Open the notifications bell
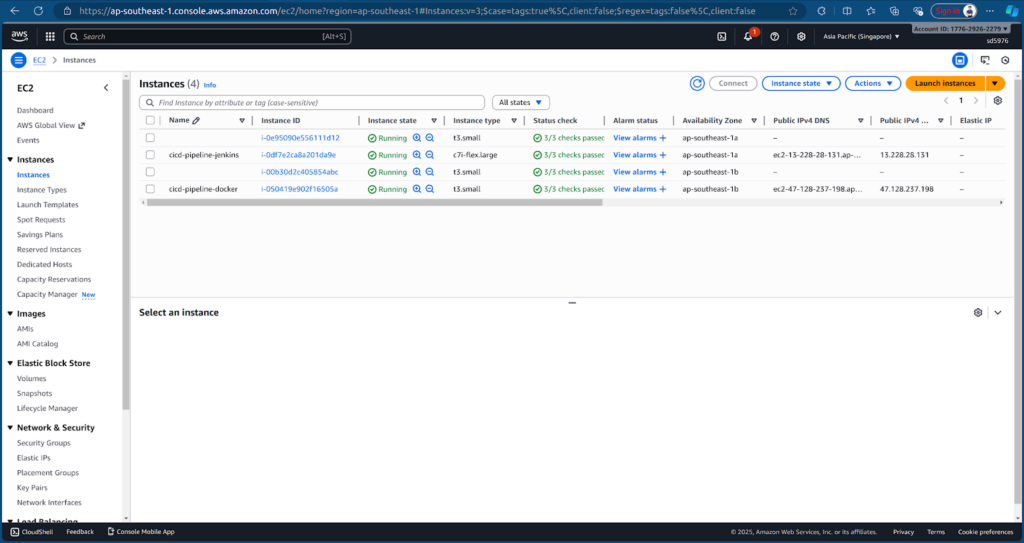This screenshot has height=543, width=1024. 748,36
